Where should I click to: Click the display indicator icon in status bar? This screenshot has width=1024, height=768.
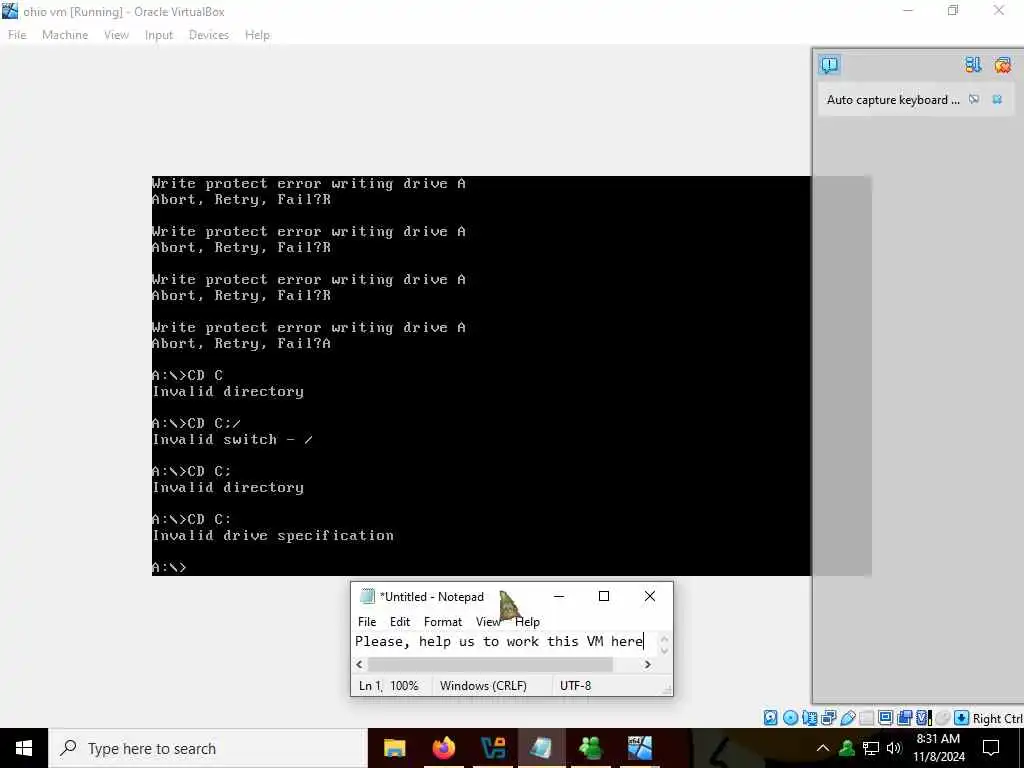886,718
